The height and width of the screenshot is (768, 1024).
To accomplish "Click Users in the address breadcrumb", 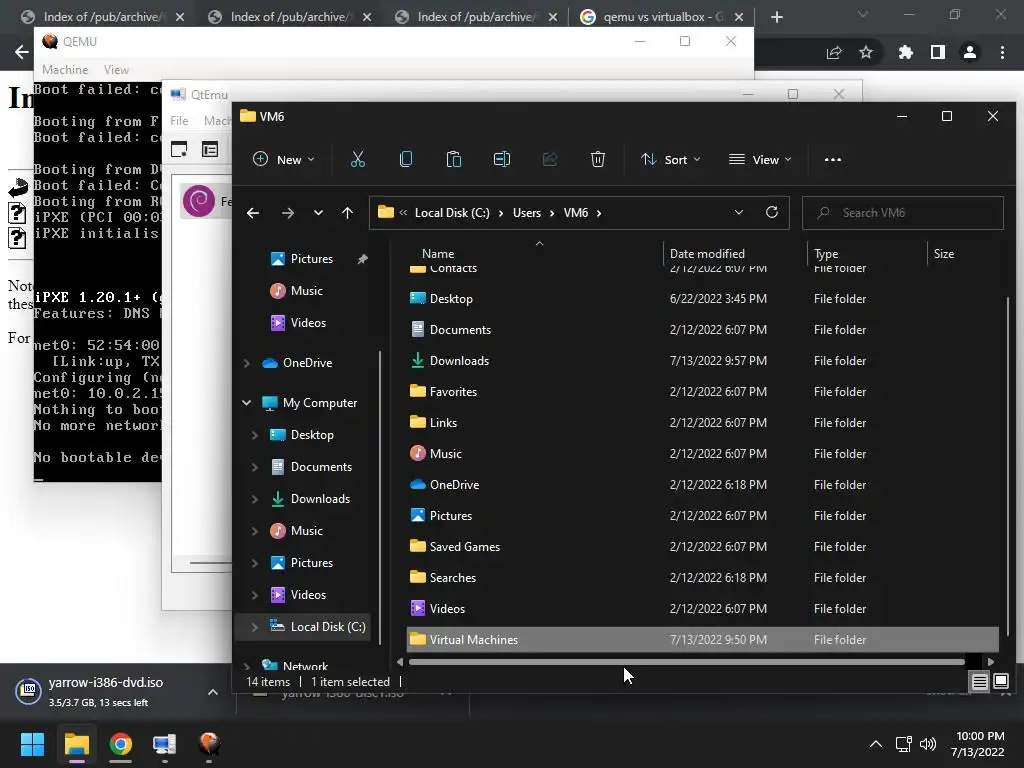I will click(x=526, y=213).
